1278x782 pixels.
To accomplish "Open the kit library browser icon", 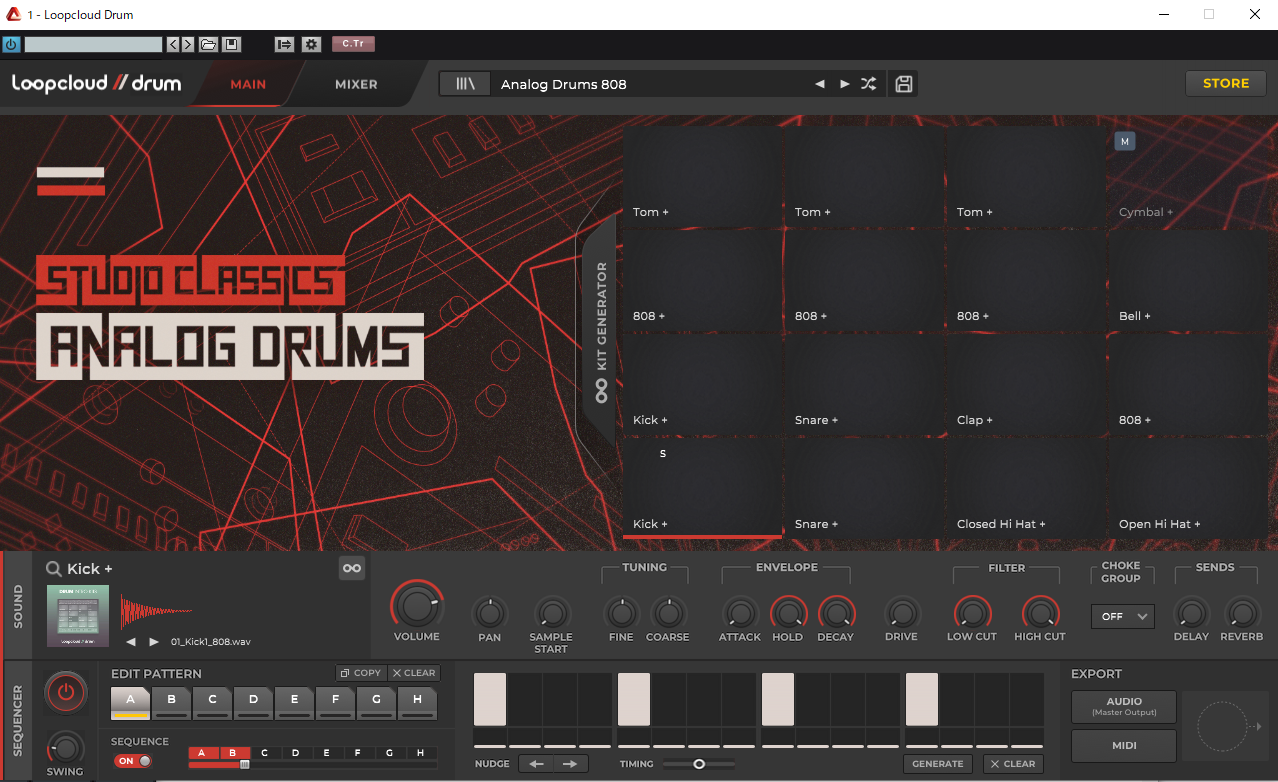I will (465, 84).
